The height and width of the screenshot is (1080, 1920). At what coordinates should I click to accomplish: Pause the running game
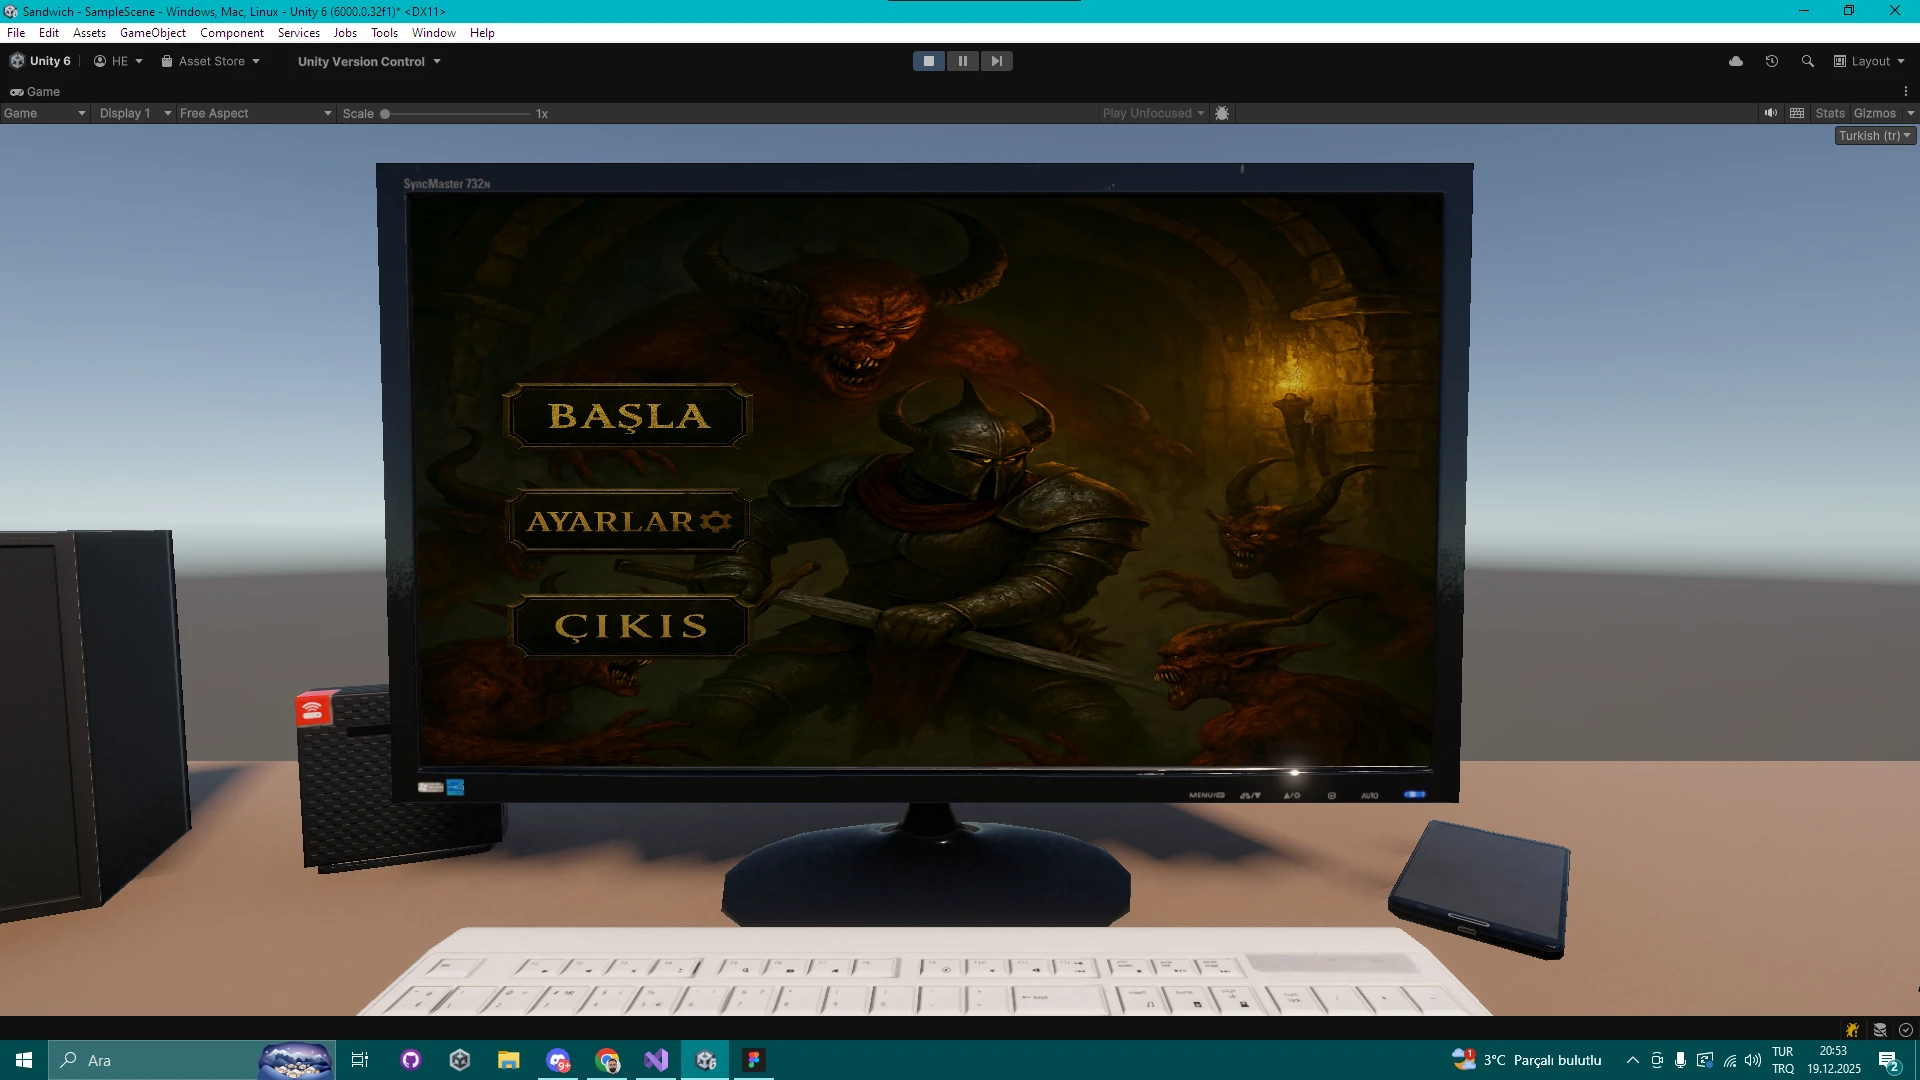point(962,61)
